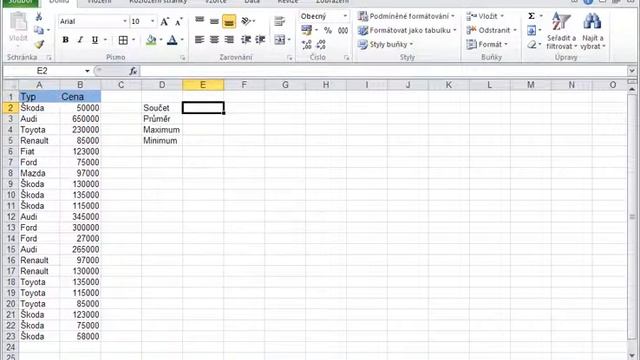Expand Formátovat jako tabulku menu
The width and height of the screenshot is (640, 360).
click(407, 30)
